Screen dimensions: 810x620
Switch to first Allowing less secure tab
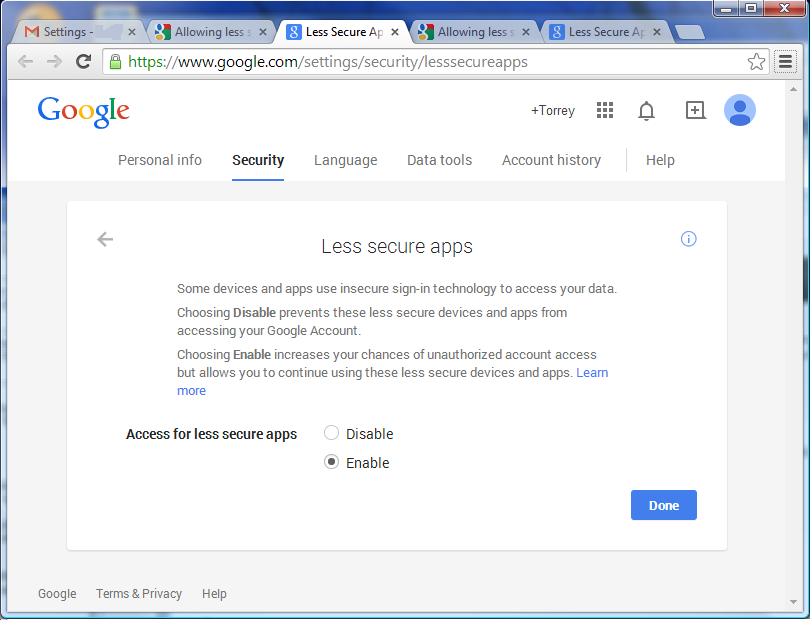tap(212, 32)
